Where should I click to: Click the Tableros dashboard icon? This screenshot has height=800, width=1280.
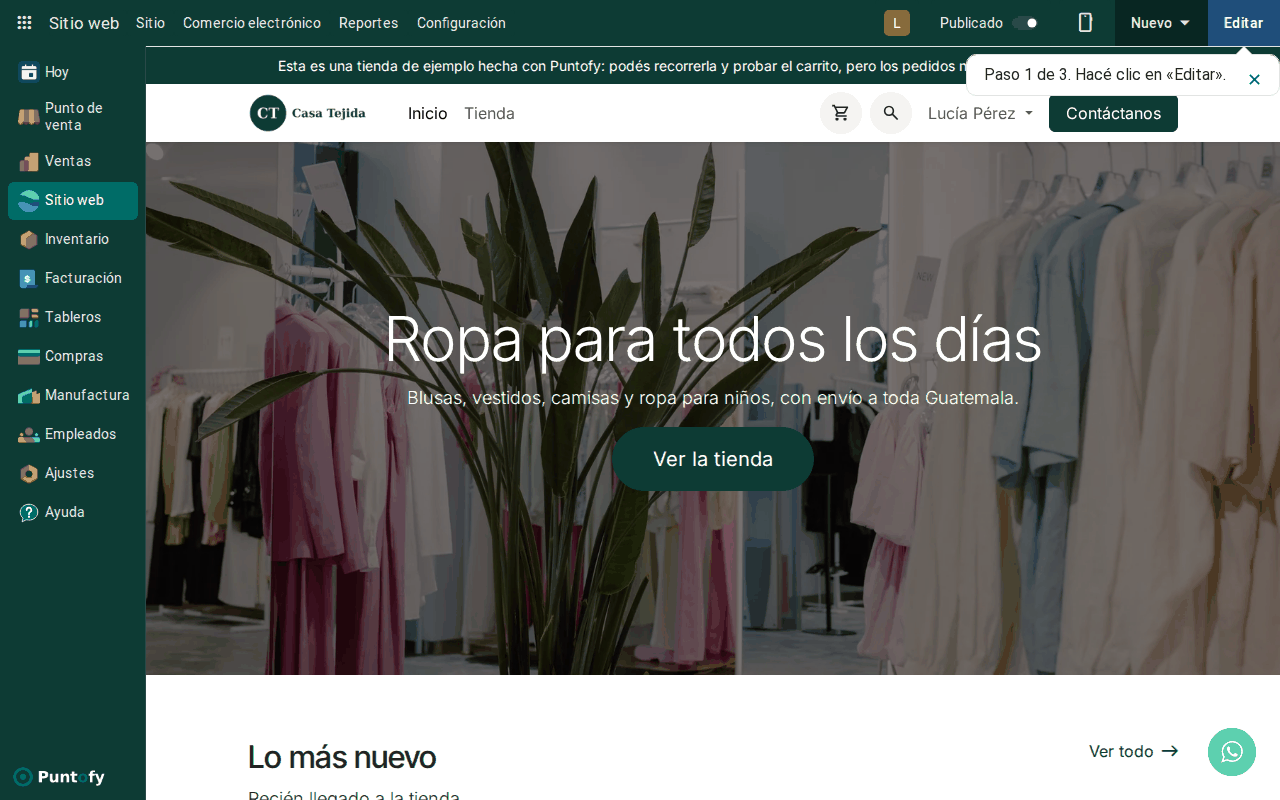(29, 317)
